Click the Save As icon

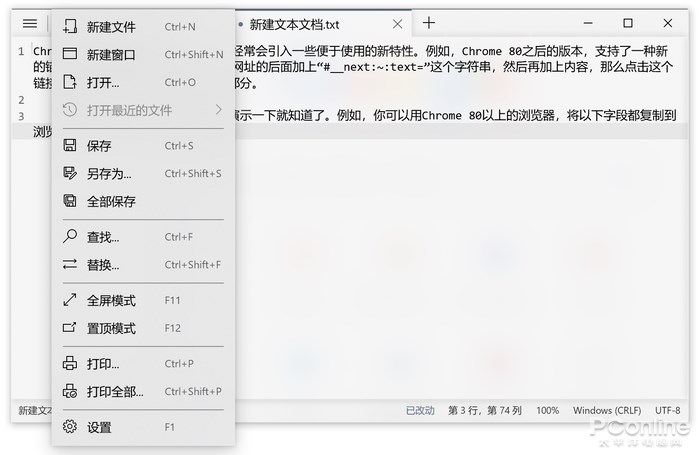(70, 173)
